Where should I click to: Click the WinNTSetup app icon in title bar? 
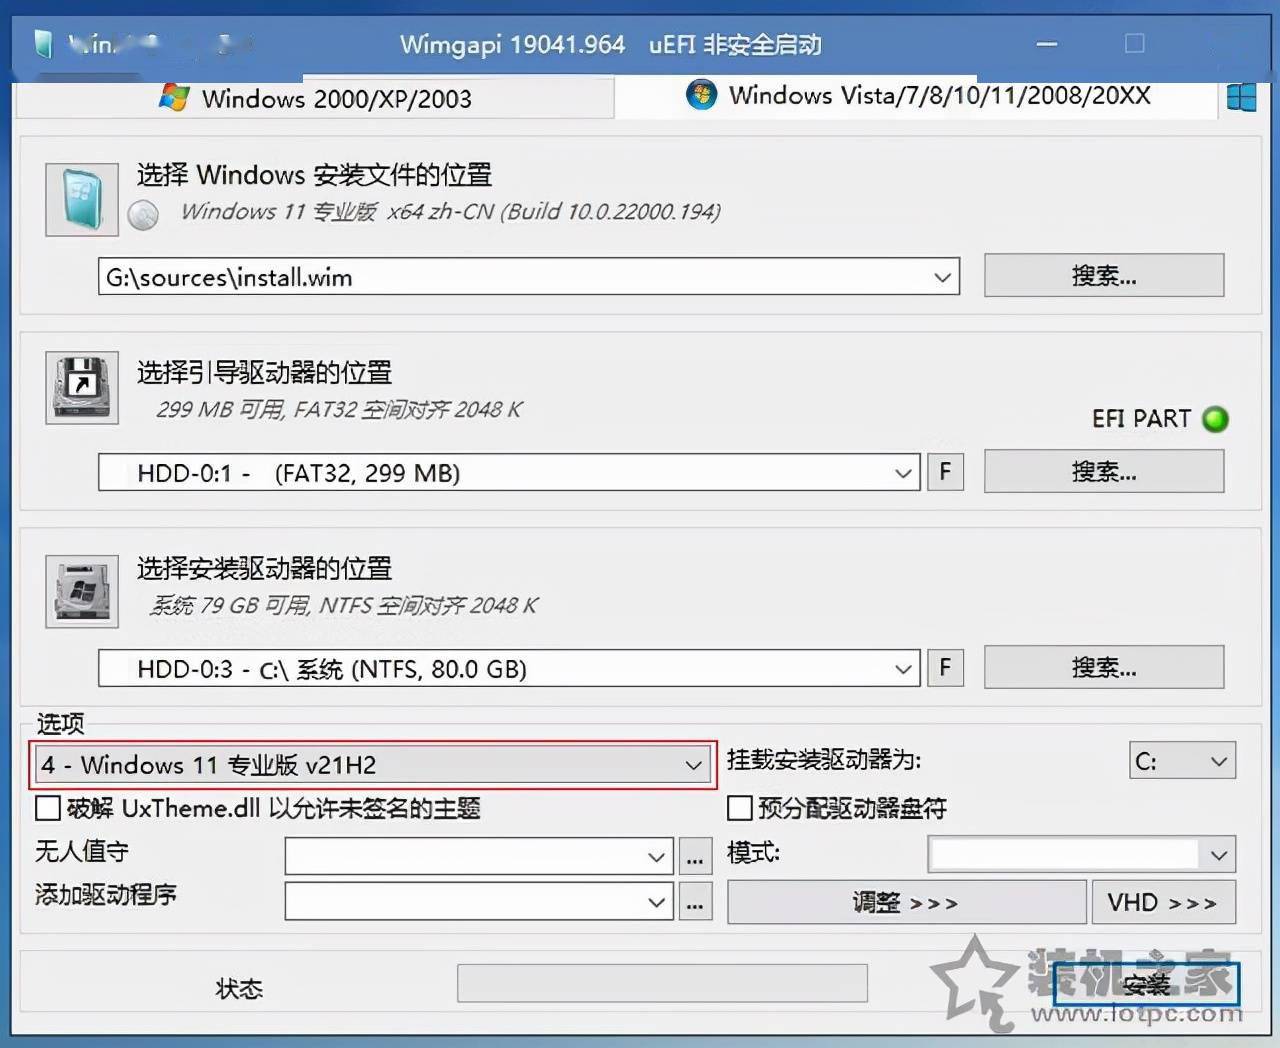(x=43, y=44)
